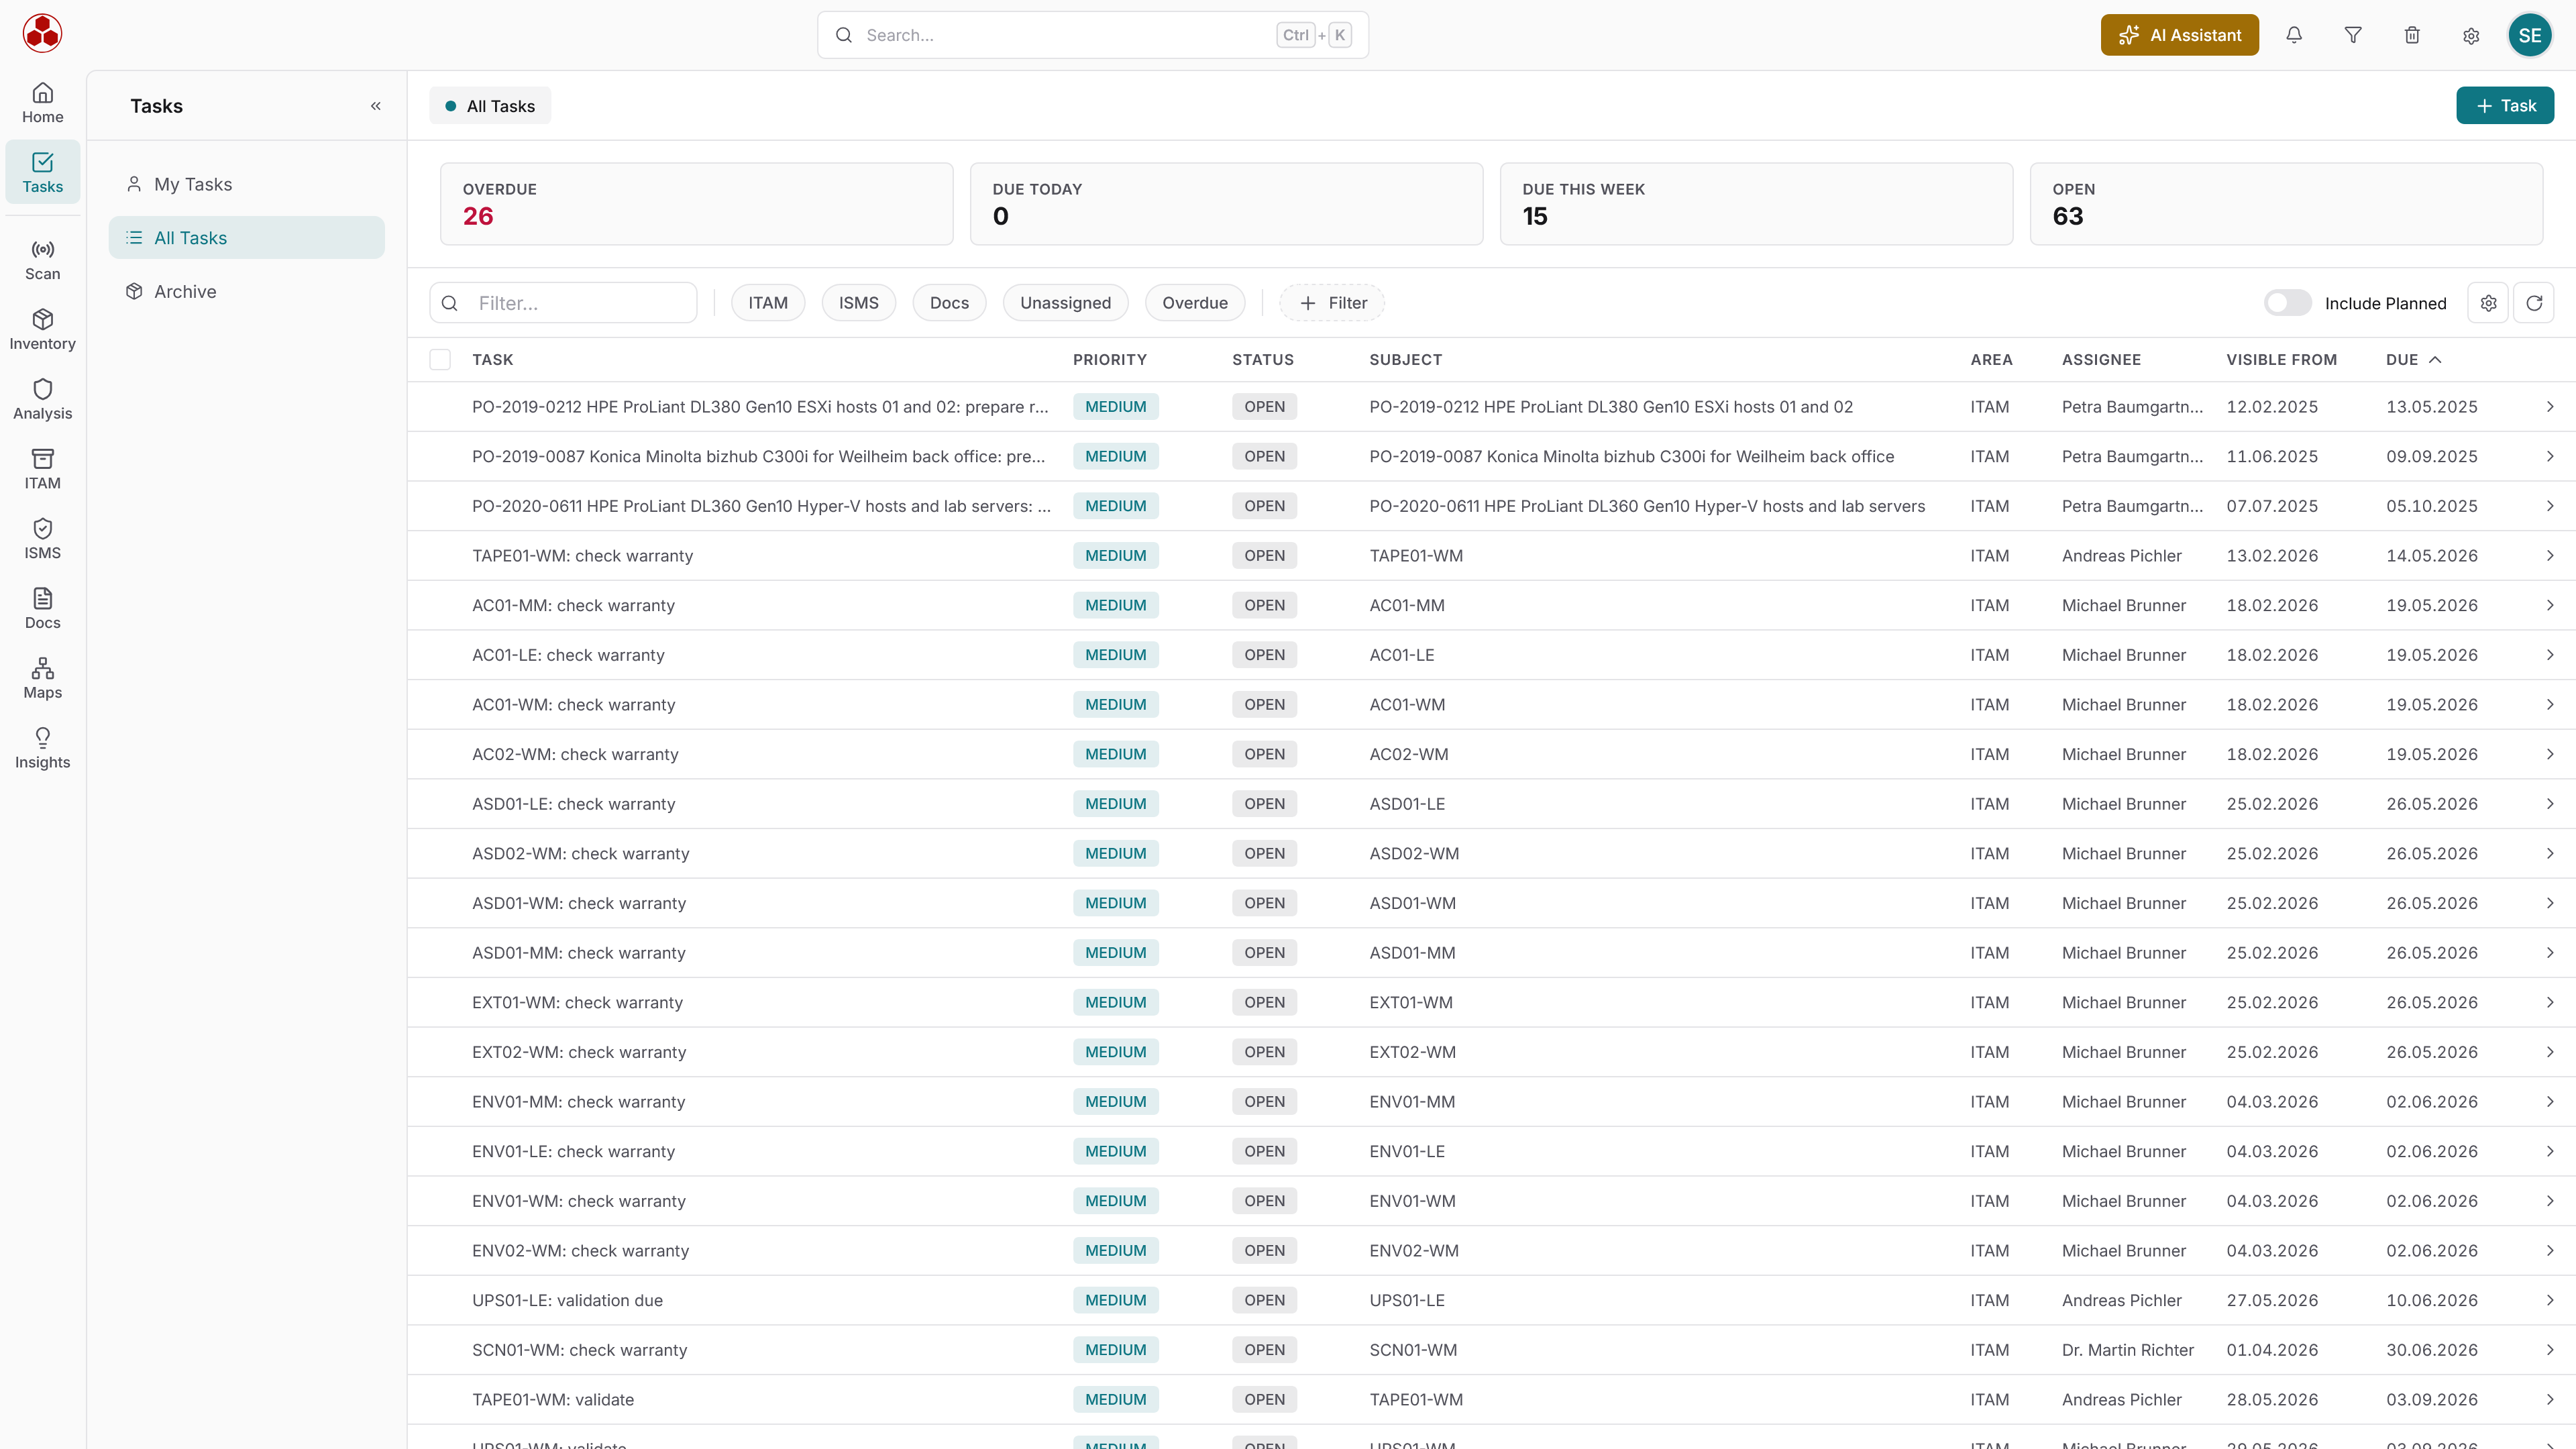
Task: Click OPEN status on TAPE01-WM: validate row
Action: tap(1264, 1400)
